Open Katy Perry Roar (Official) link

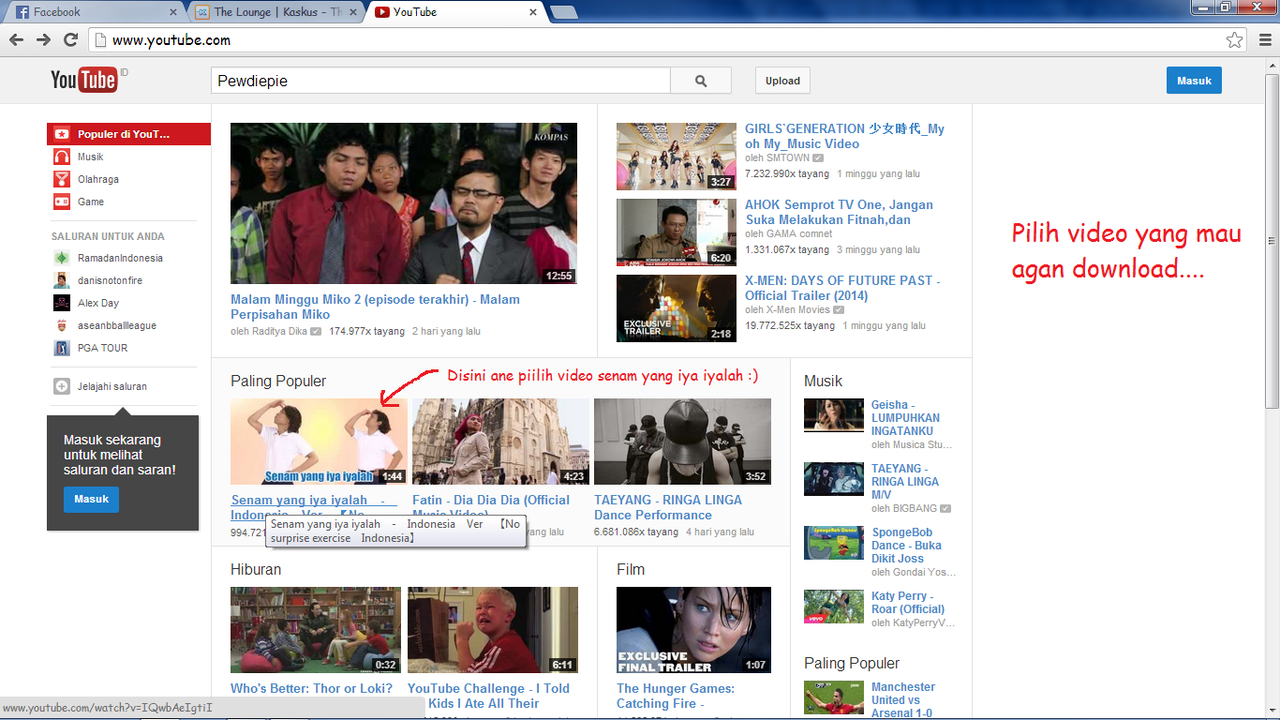click(908, 602)
